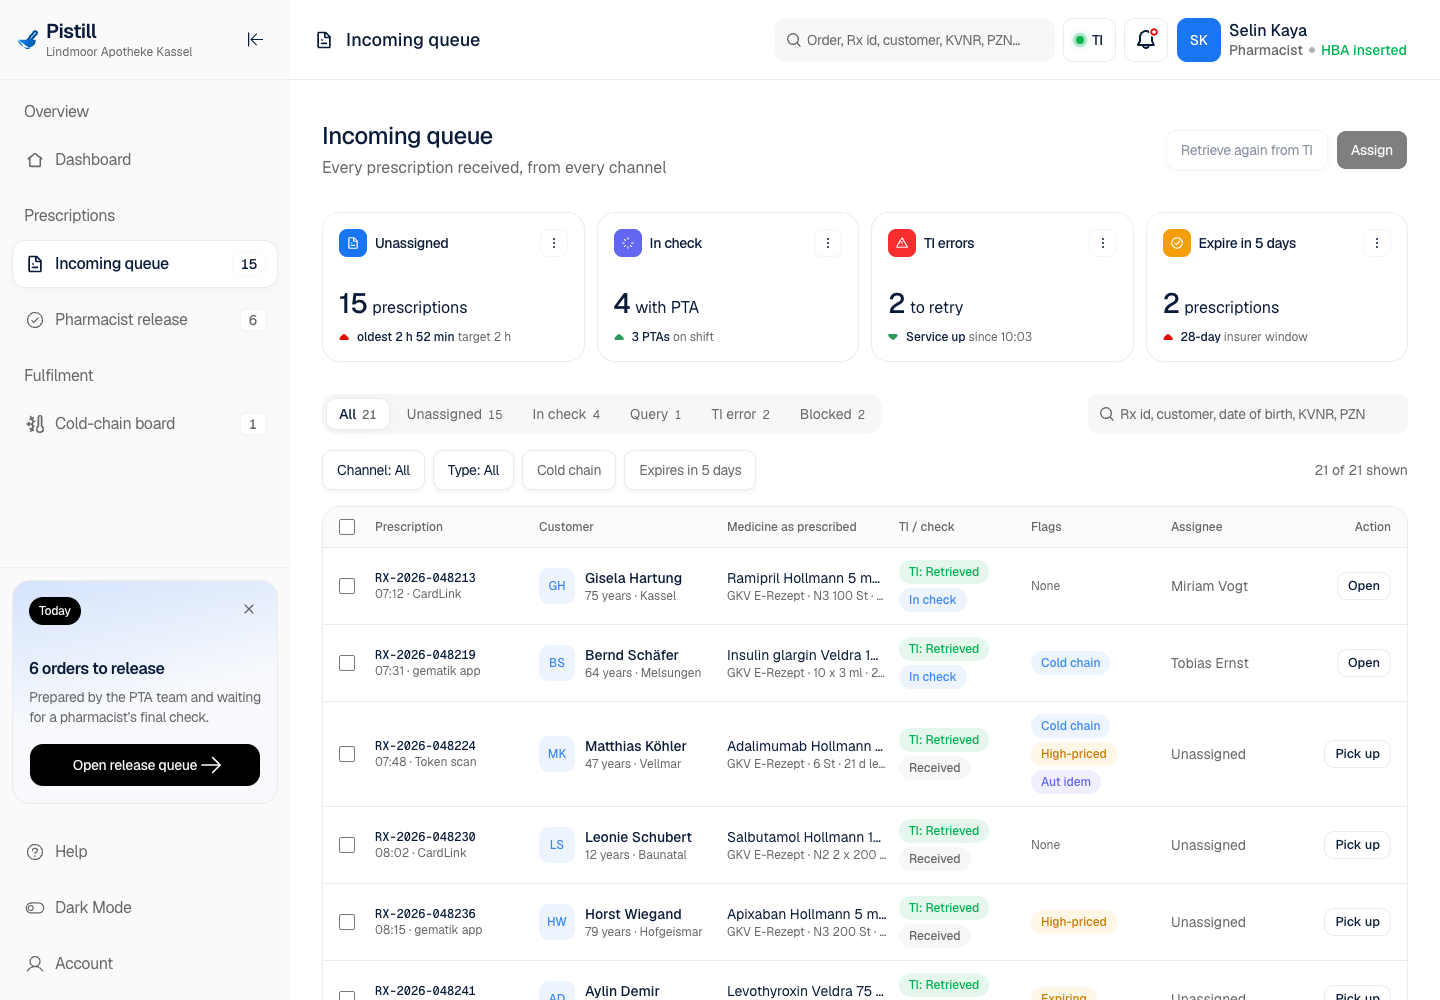Switch to the All 21 tab
The image size is (1440, 1000).
click(358, 414)
